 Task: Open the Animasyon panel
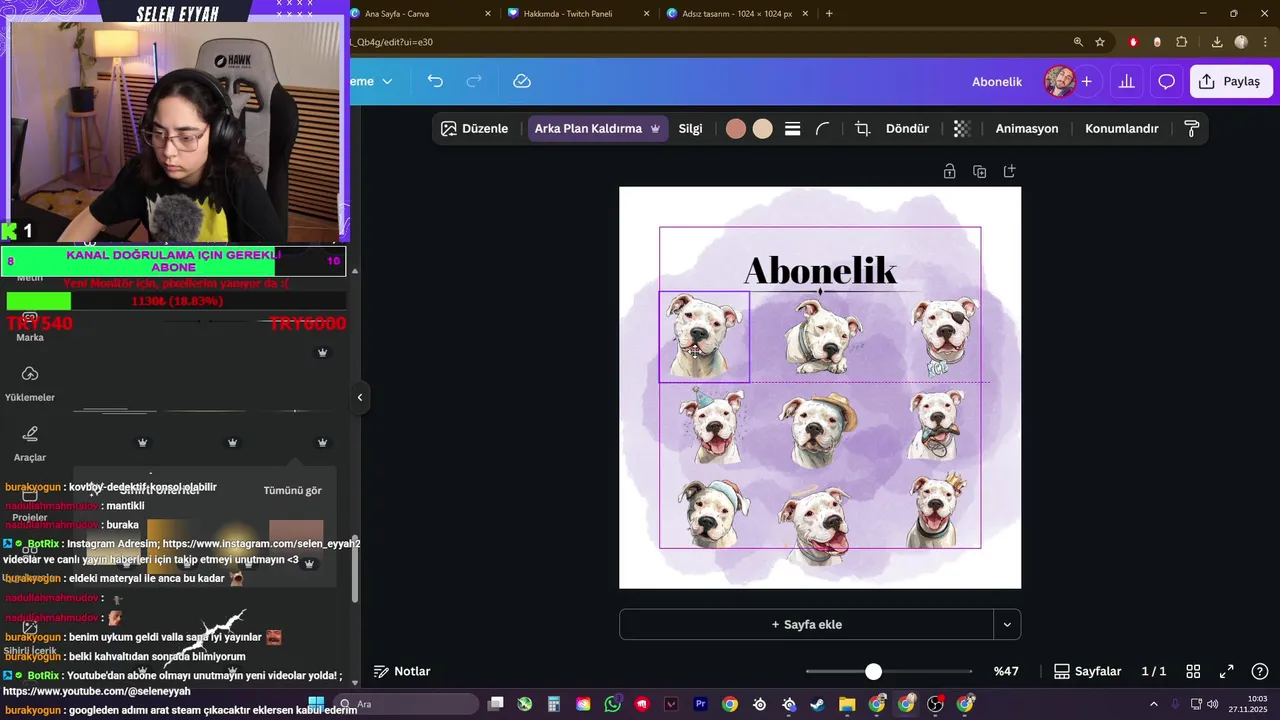1027,129
